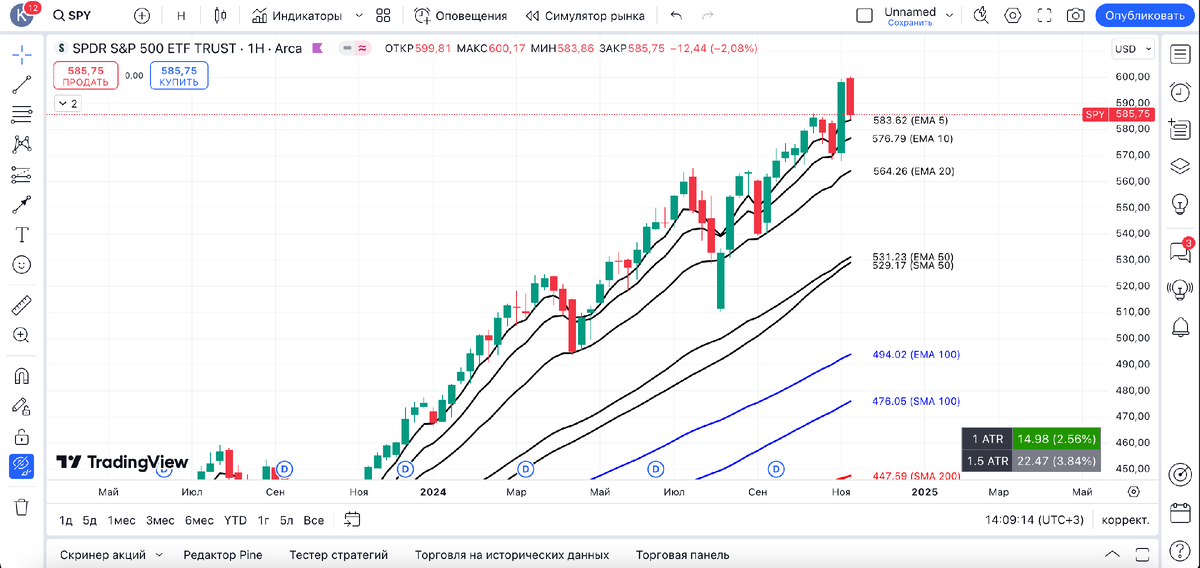Image resolution: width=1200 pixels, height=568 pixels.
Task: Open ideas lightbulb panel
Action: (1180, 204)
